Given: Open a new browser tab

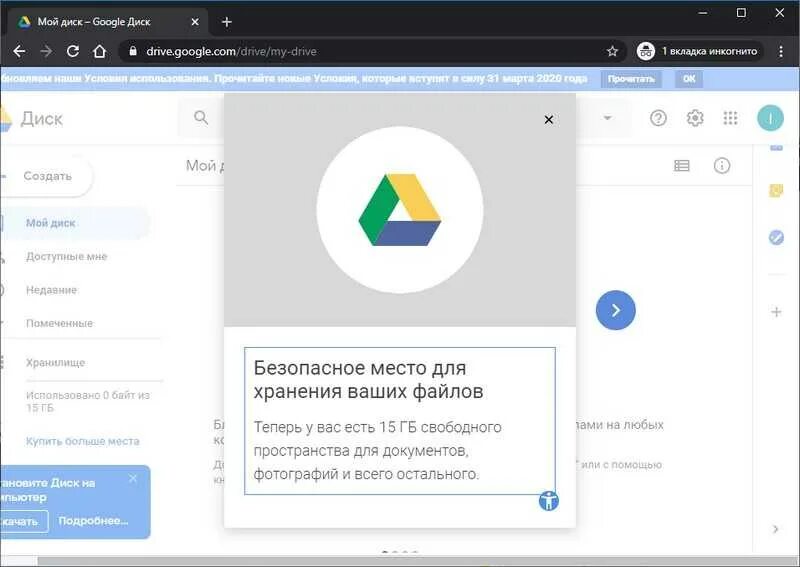Looking at the screenshot, I should coord(227,22).
